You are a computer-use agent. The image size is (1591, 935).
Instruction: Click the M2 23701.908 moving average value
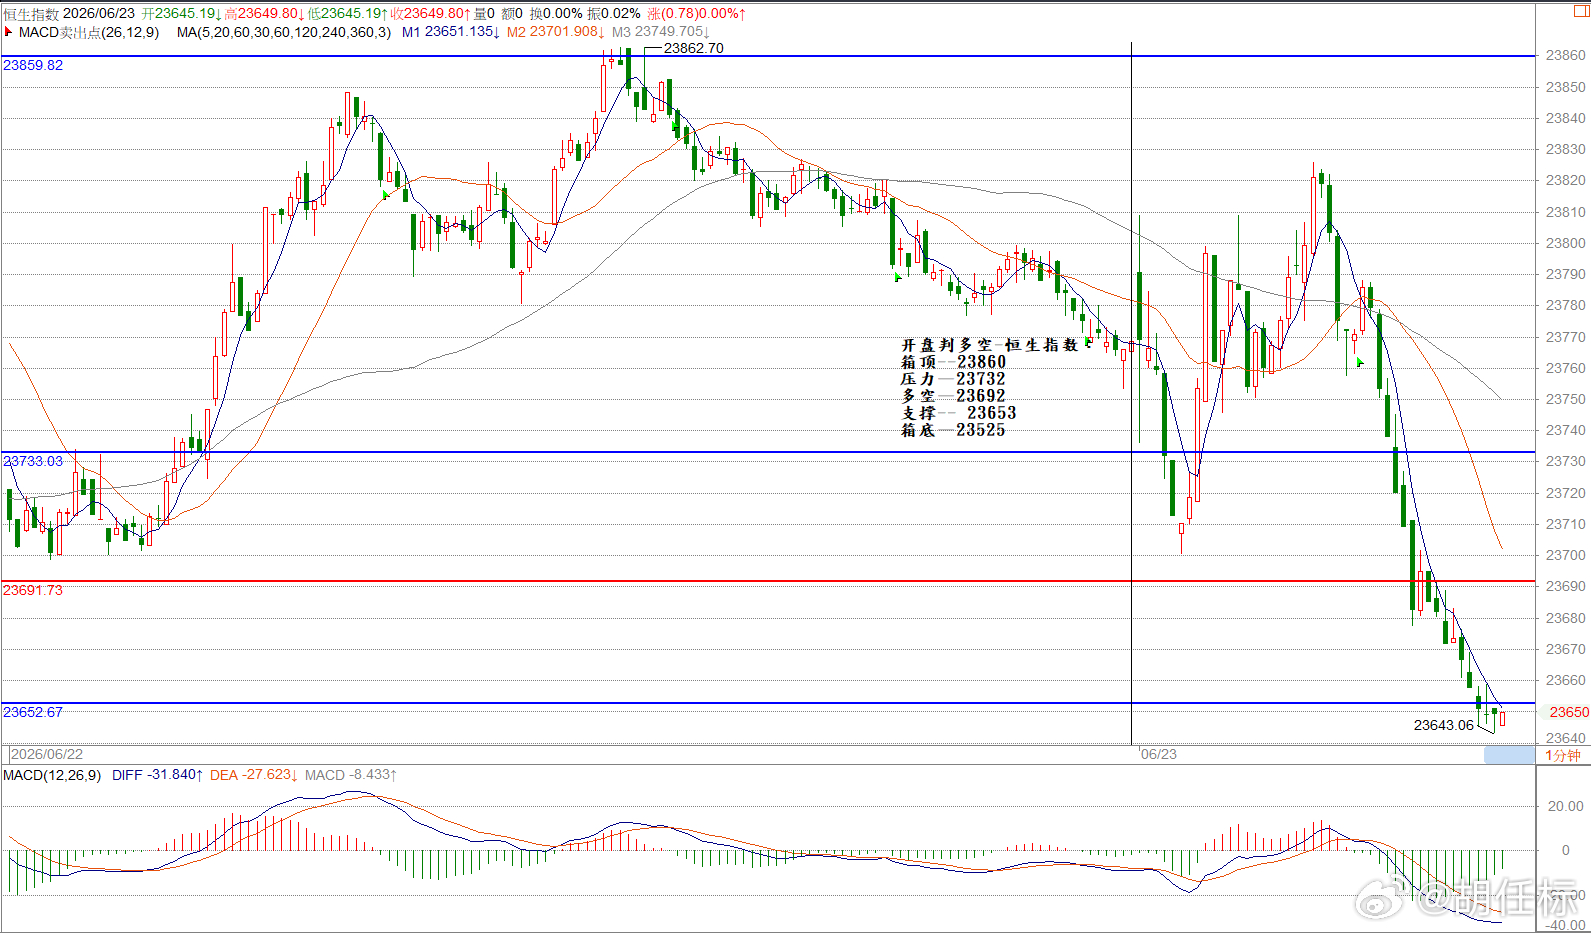(556, 32)
